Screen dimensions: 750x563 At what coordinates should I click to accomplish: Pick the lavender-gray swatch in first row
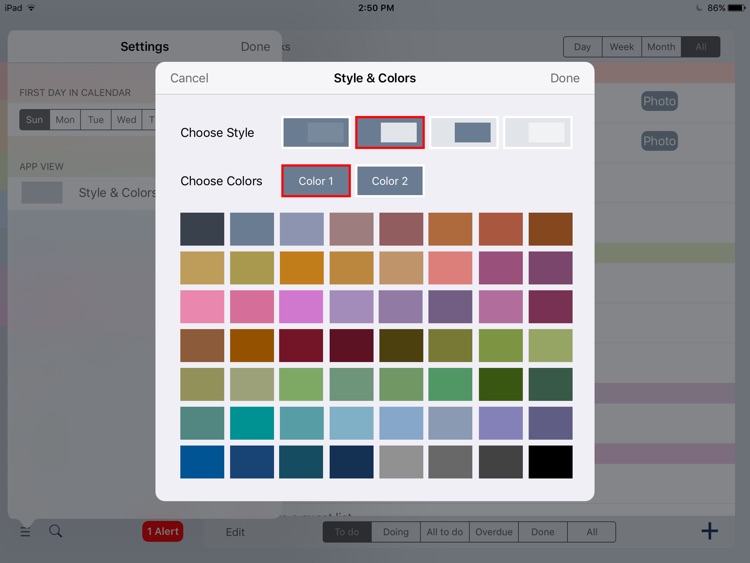coord(301,229)
